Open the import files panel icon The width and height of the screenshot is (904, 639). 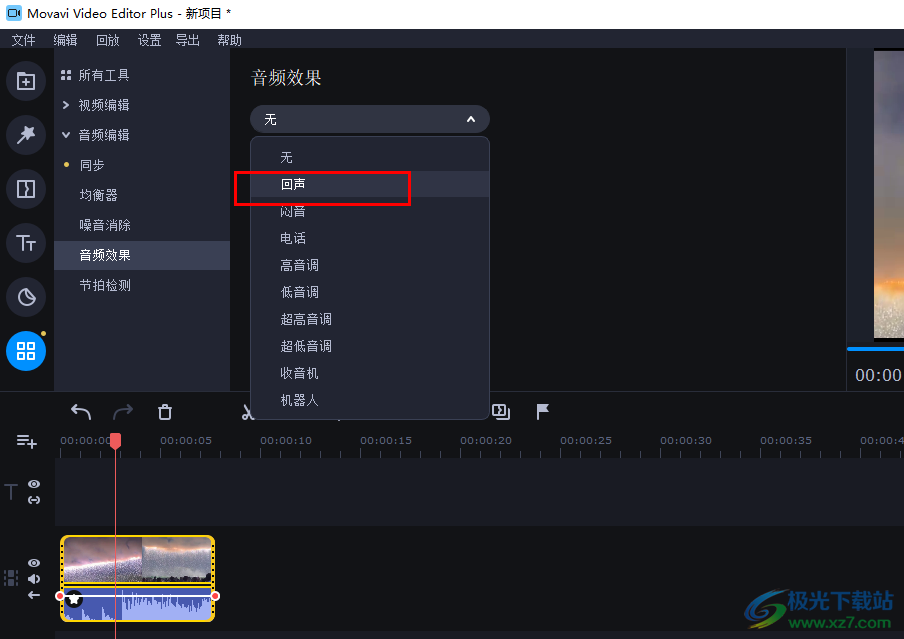click(26, 81)
